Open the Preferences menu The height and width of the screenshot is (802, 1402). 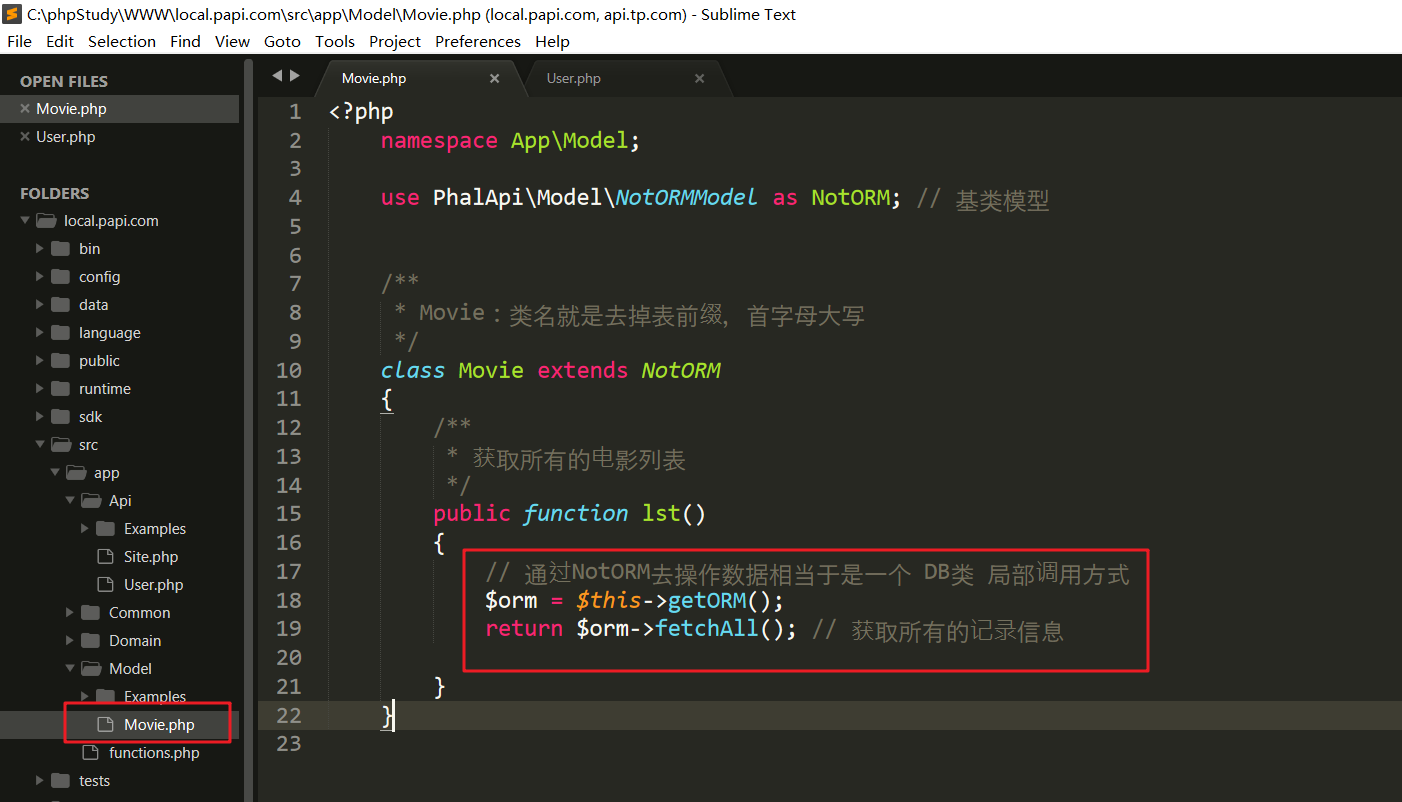click(x=478, y=41)
